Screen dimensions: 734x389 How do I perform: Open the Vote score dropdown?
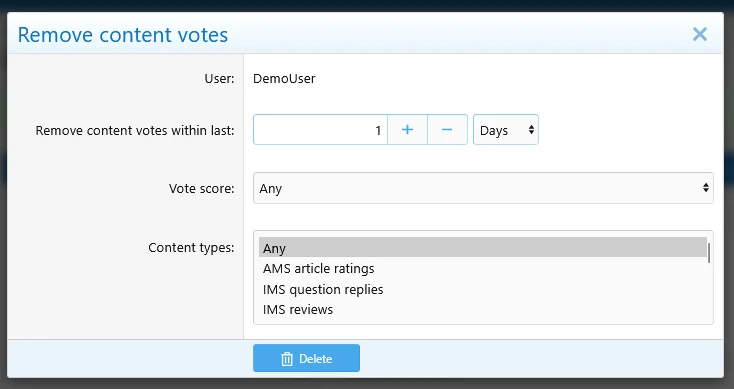coord(483,188)
